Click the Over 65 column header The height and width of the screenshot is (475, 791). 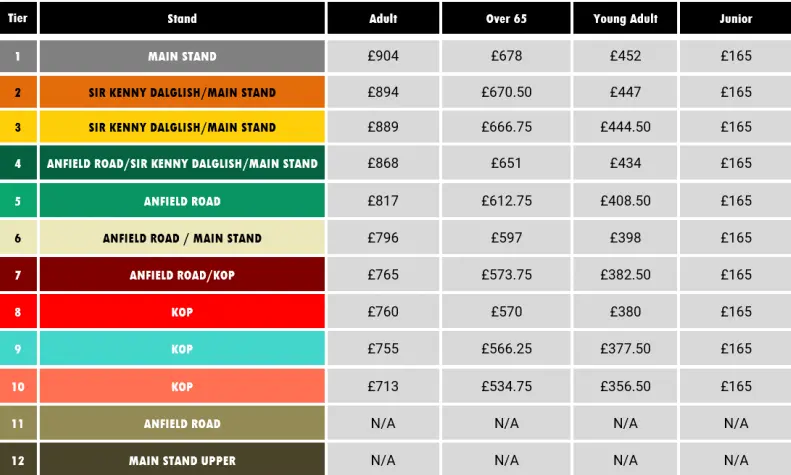[x=506, y=19]
